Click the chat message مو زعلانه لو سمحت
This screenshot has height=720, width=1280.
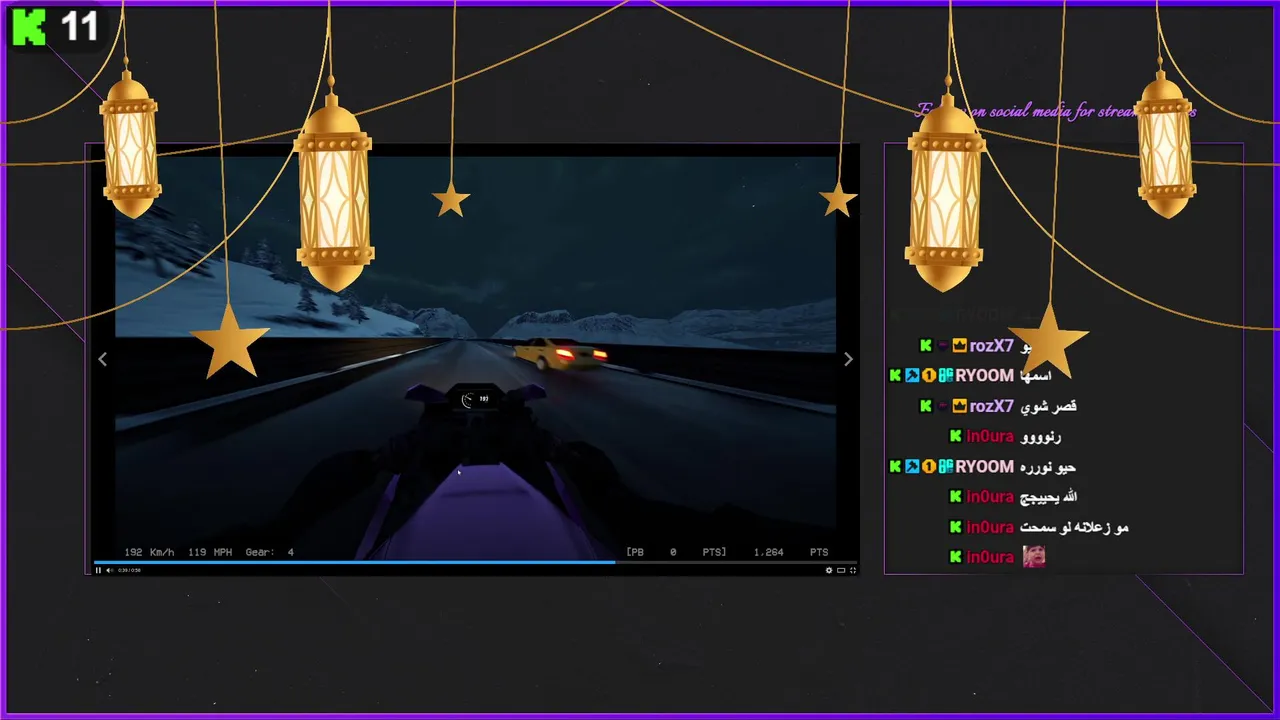[1075, 527]
